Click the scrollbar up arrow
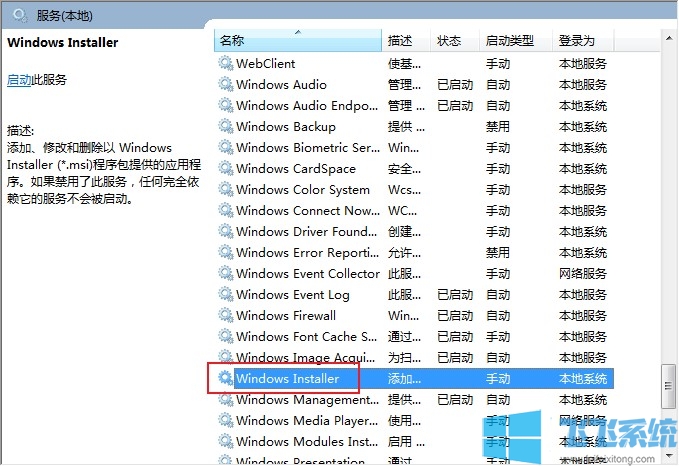 point(669,39)
